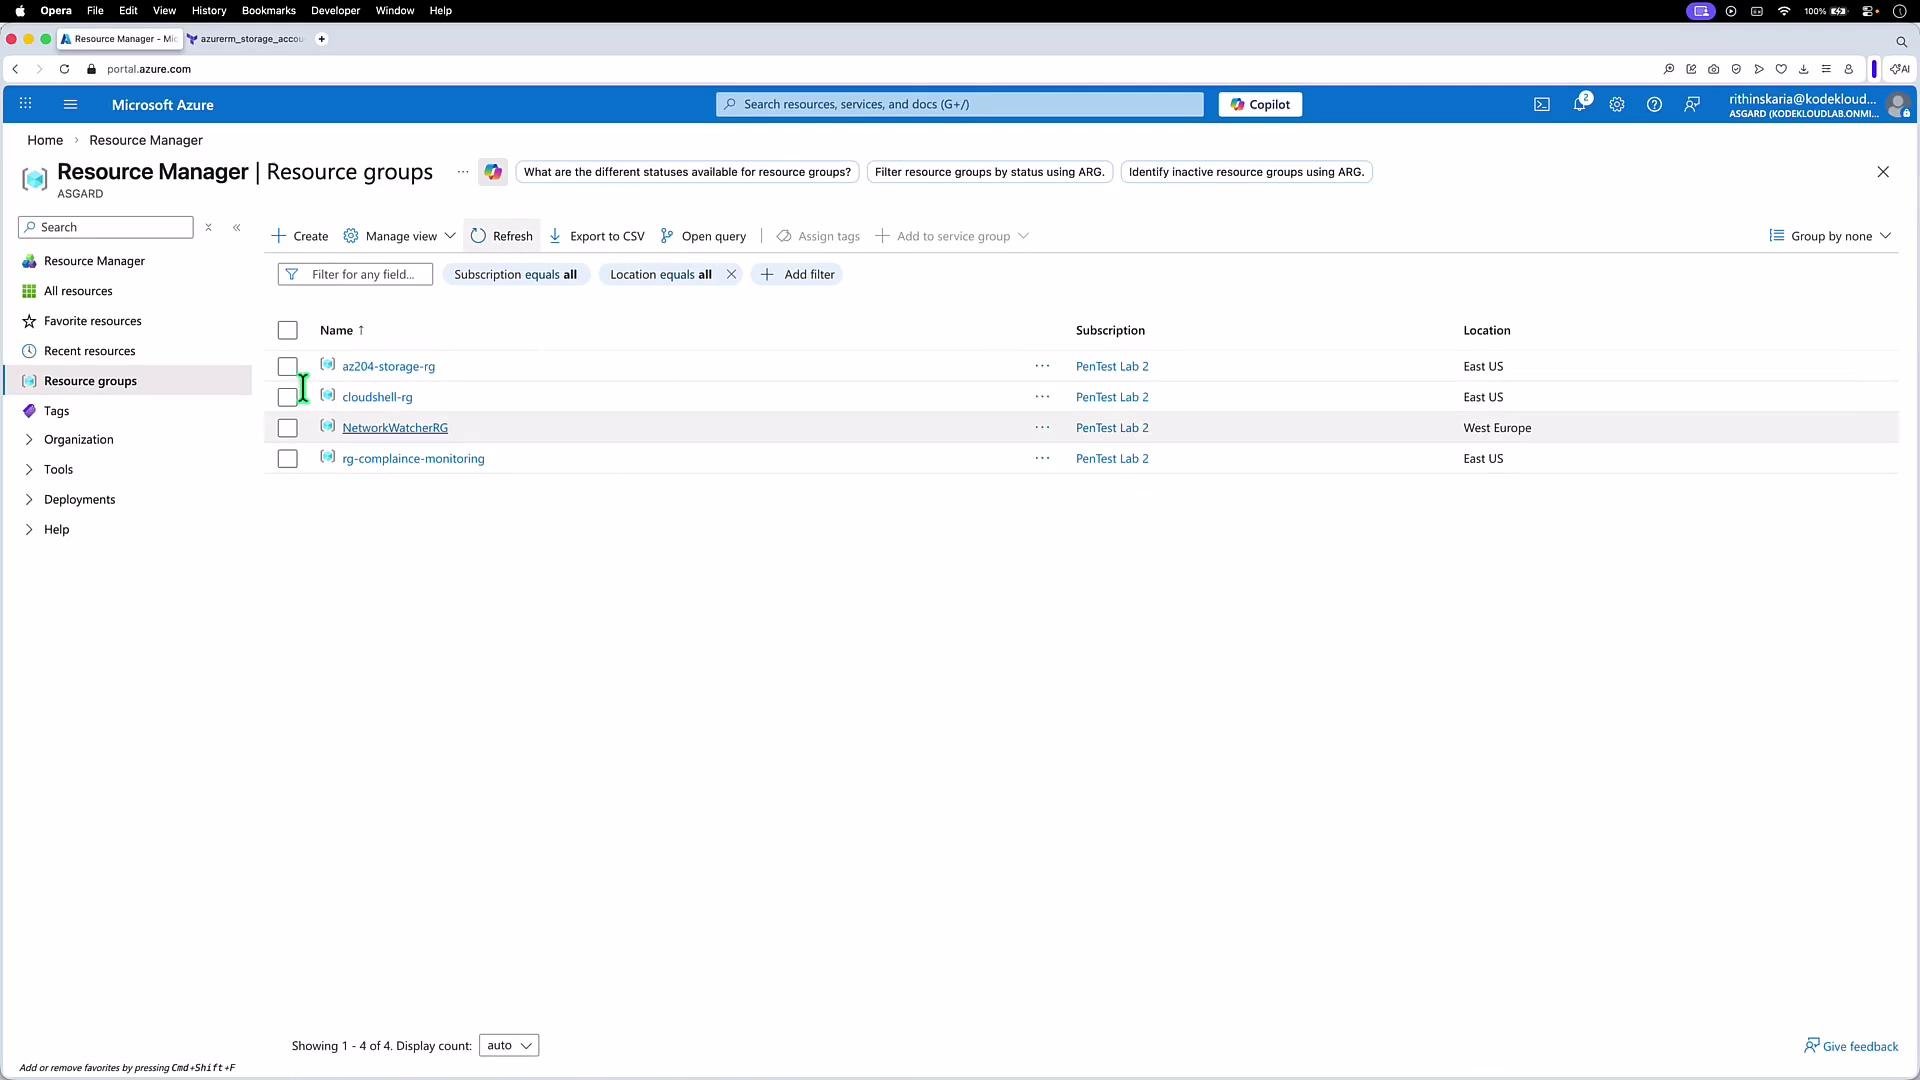Viewport: 1920px width, 1080px height.
Task: Open the more options ellipsis beside the title
Action: tap(463, 172)
